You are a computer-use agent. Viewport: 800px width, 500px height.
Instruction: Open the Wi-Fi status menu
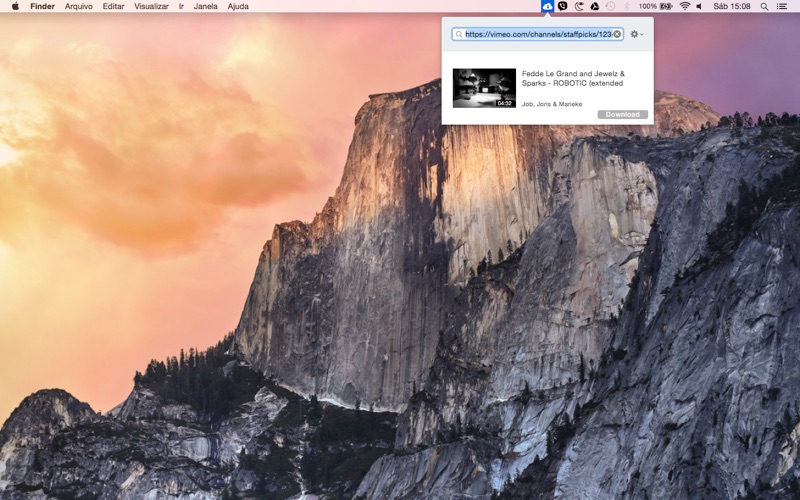(x=685, y=6)
